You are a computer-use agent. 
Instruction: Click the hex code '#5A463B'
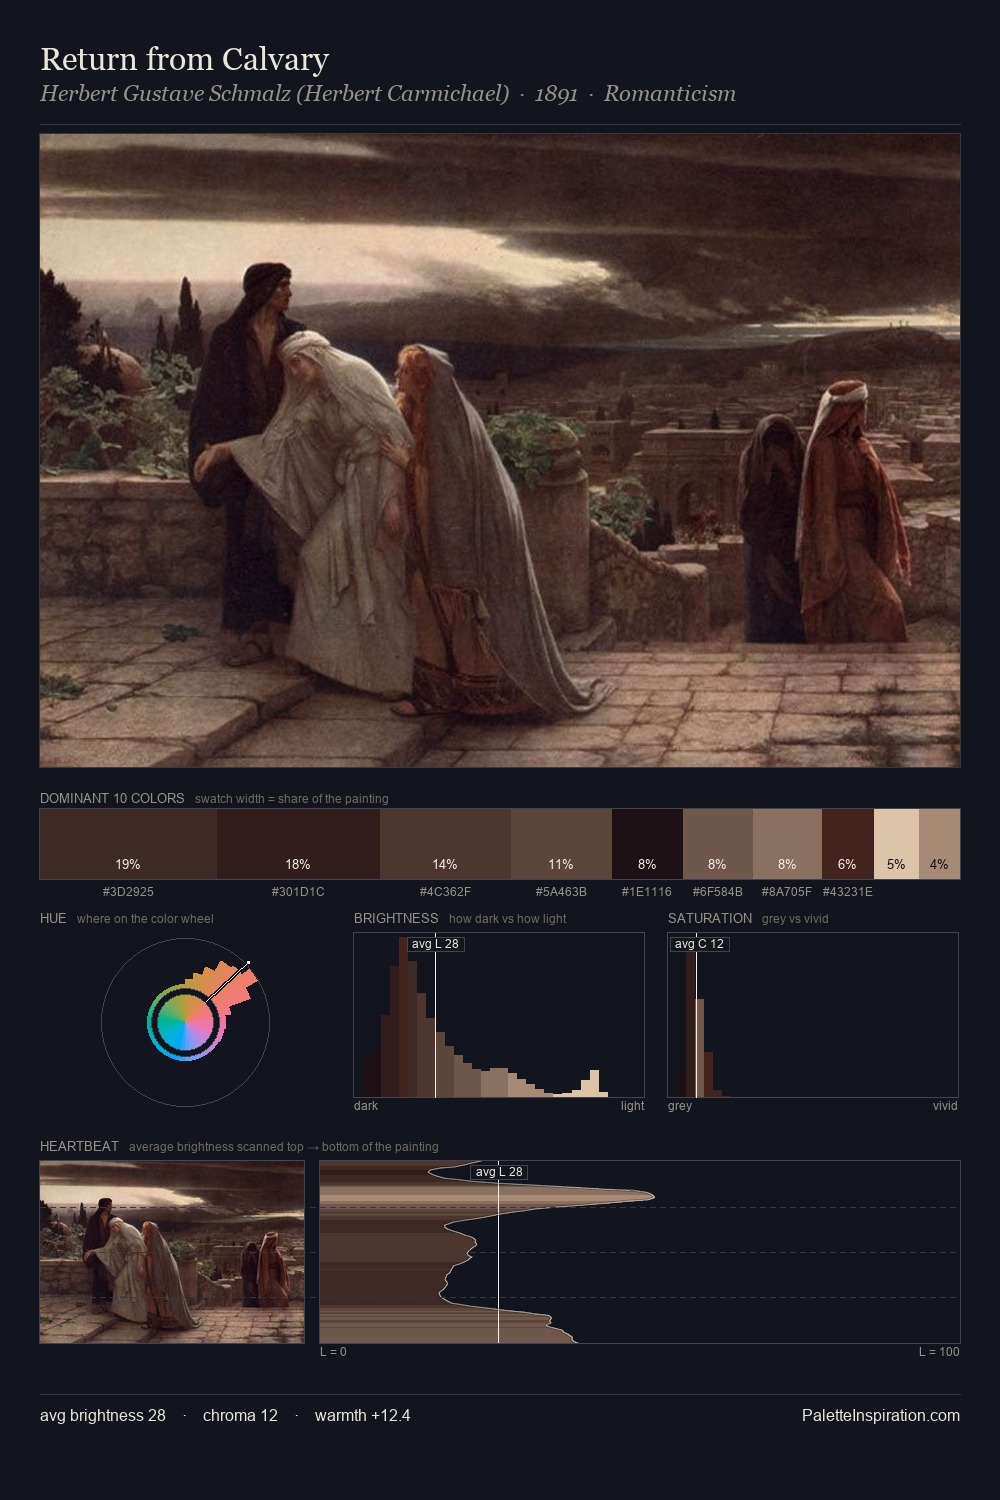(561, 891)
